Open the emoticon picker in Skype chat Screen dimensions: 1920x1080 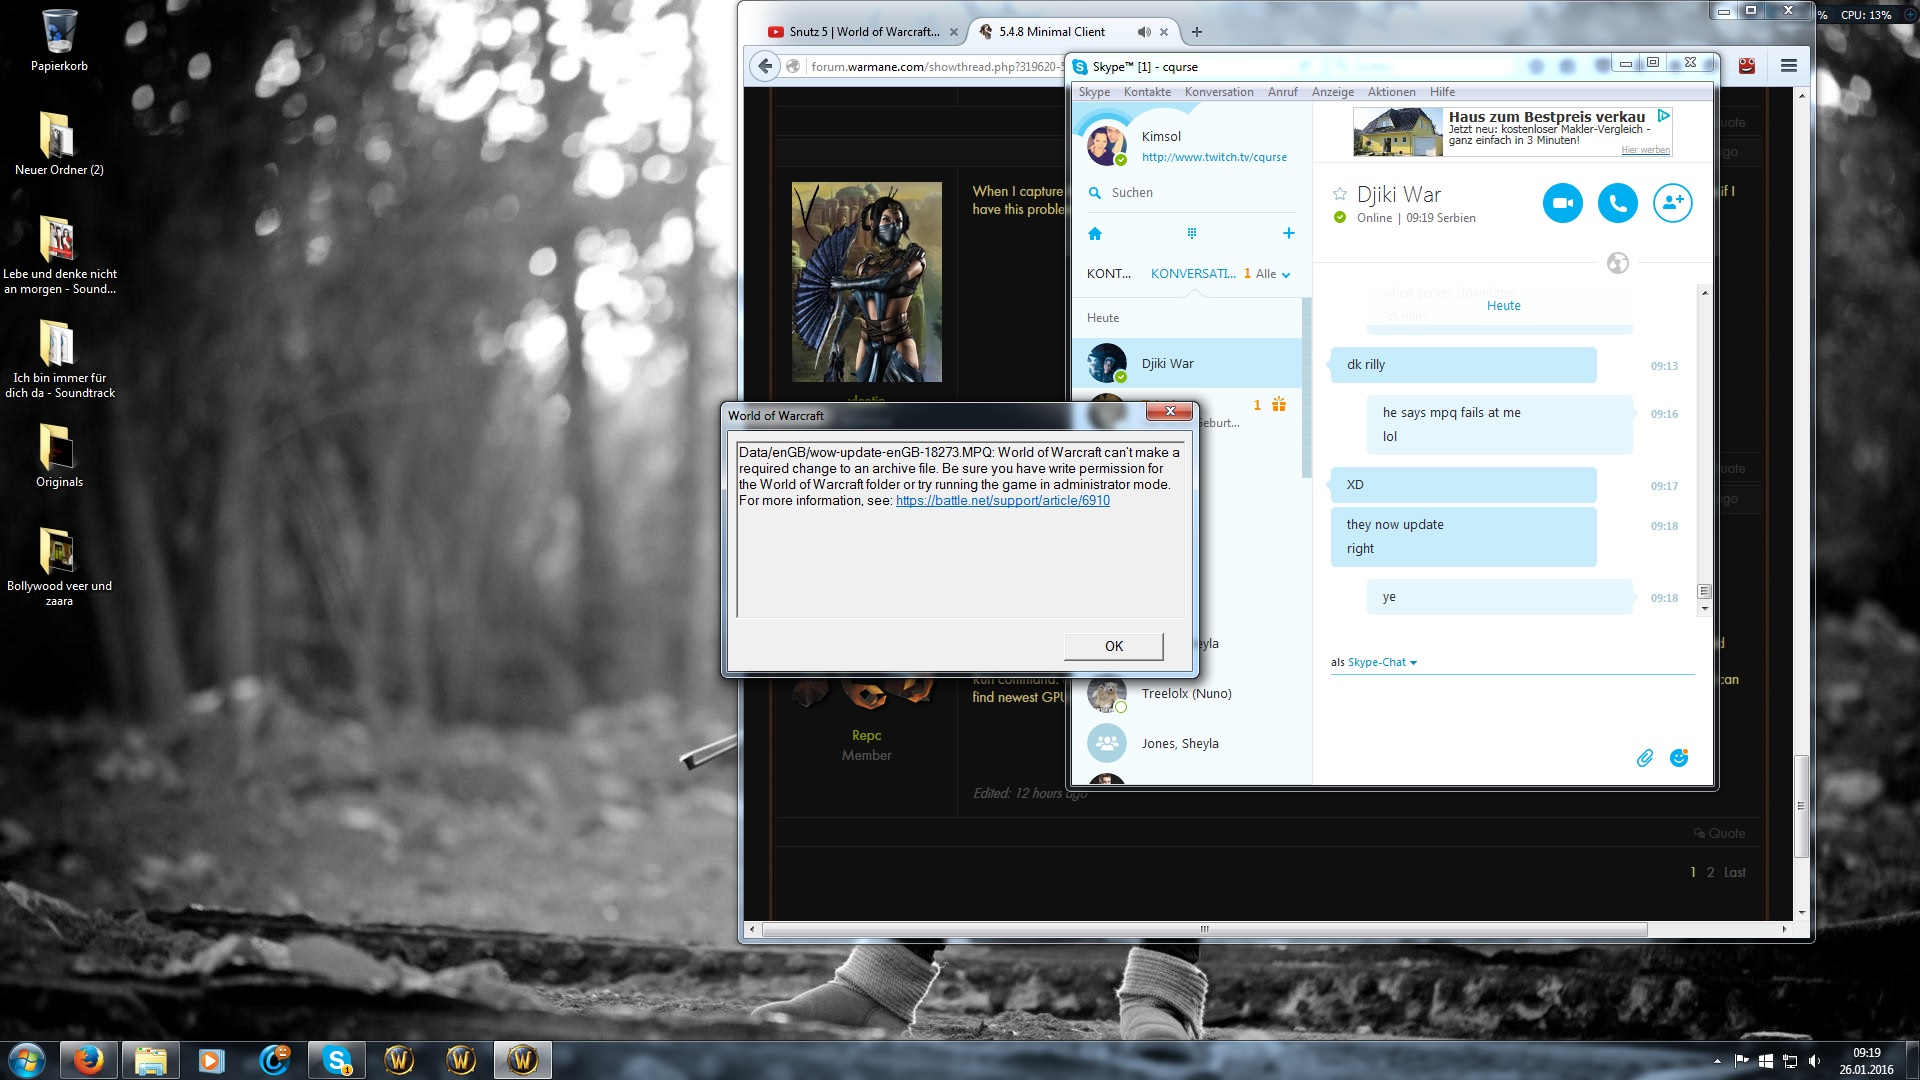tap(1679, 758)
